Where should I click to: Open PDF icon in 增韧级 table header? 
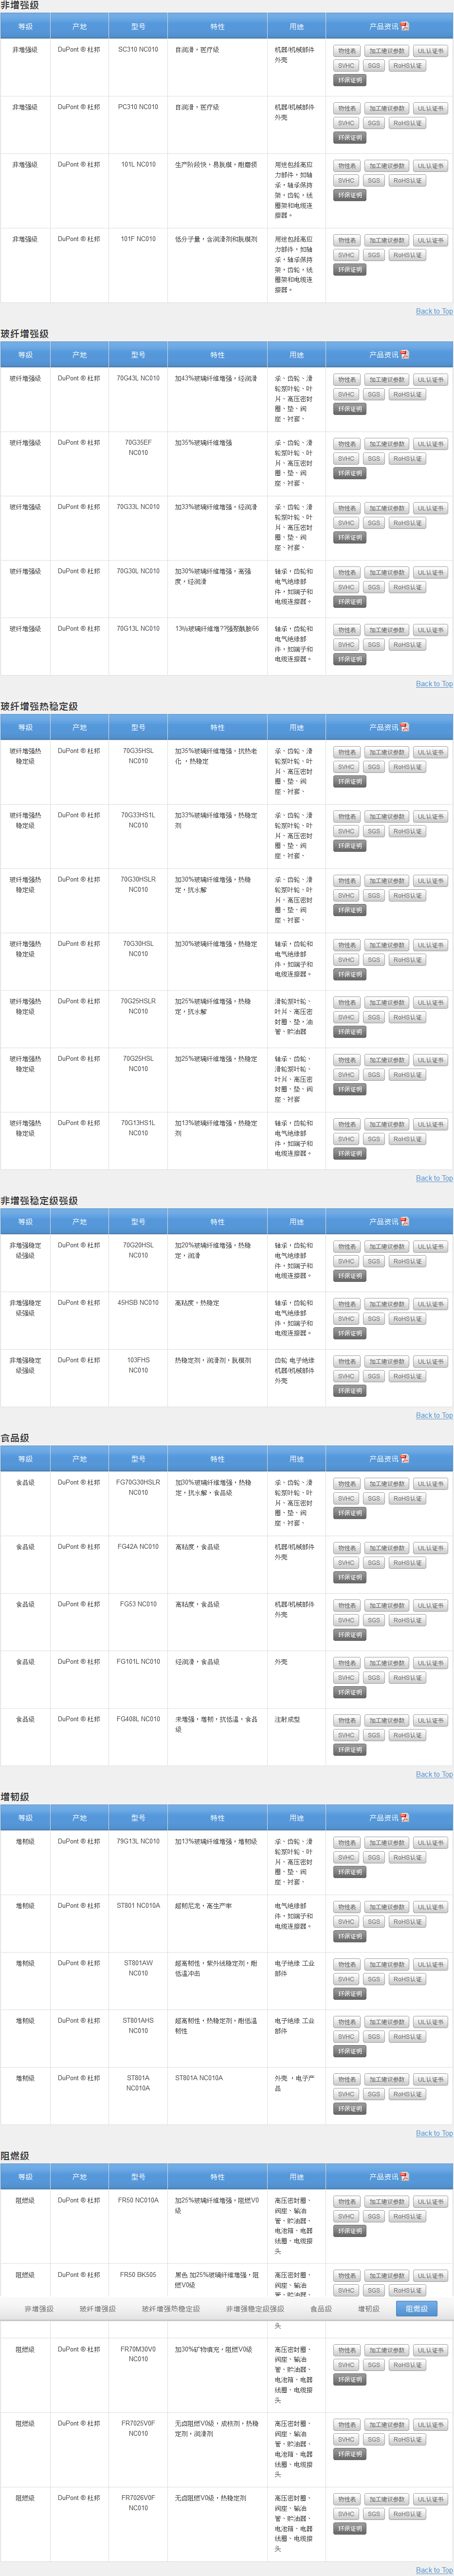[x=404, y=1817]
